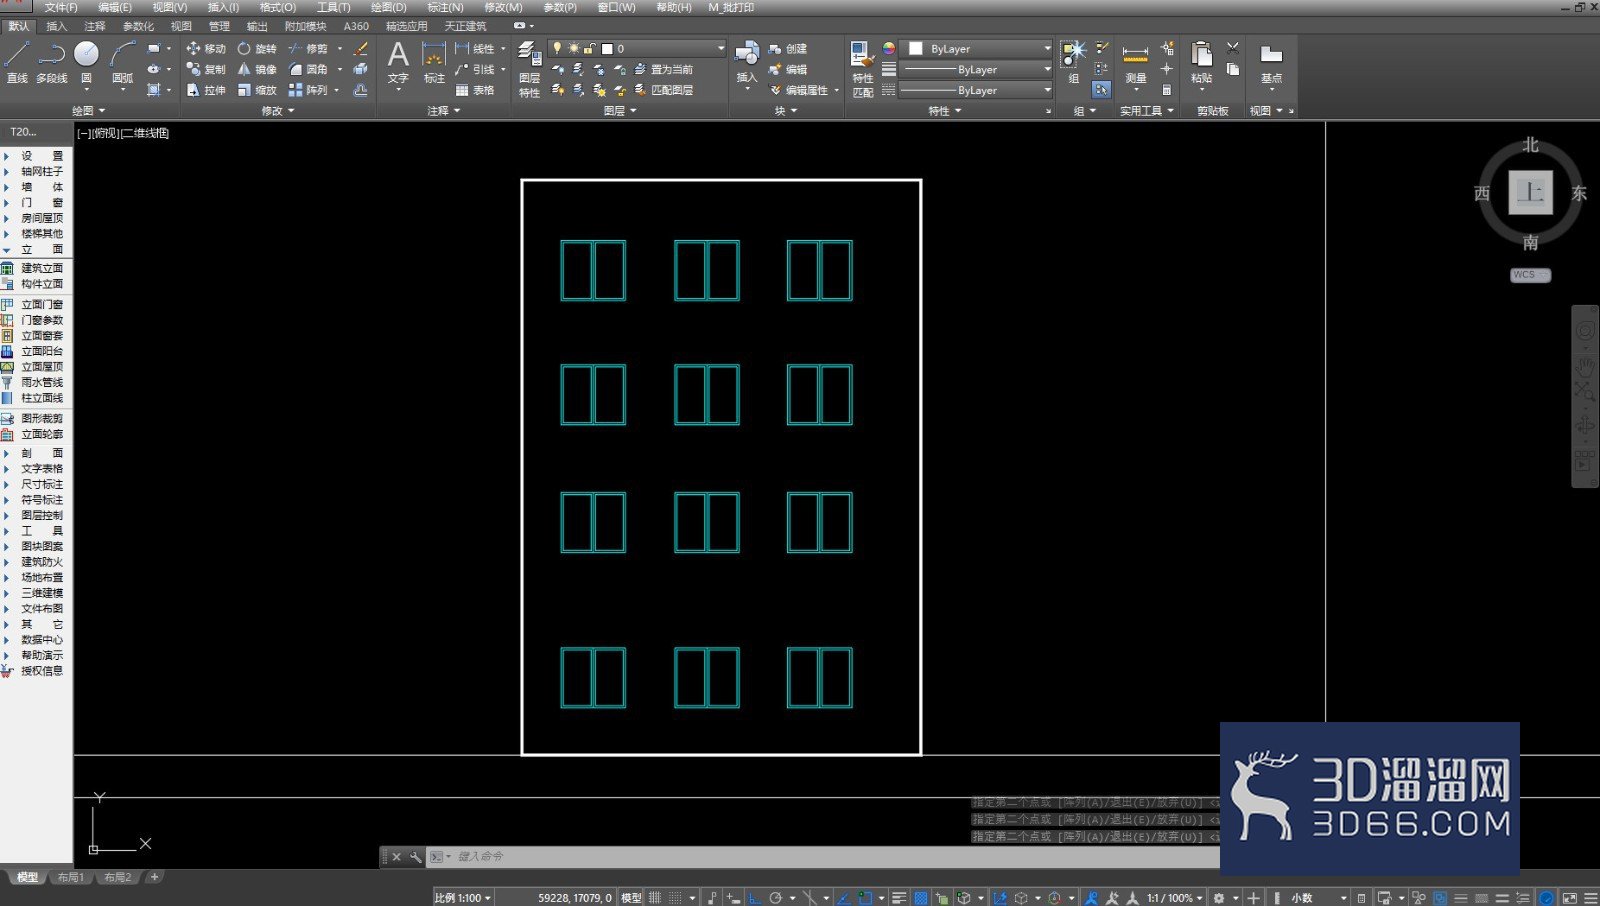Click 特性匹配 (Match Properties) icon
The height and width of the screenshot is (906, 1600).
coord(862,69)
